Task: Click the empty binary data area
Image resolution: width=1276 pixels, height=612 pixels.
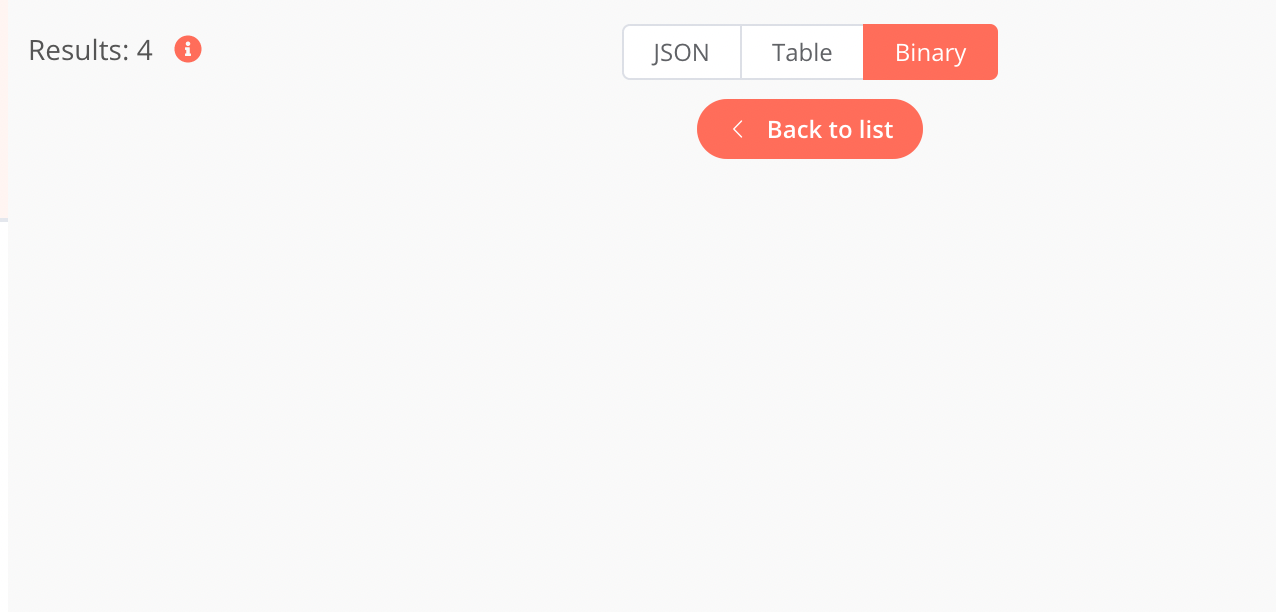Action: (x=642, y=390)
